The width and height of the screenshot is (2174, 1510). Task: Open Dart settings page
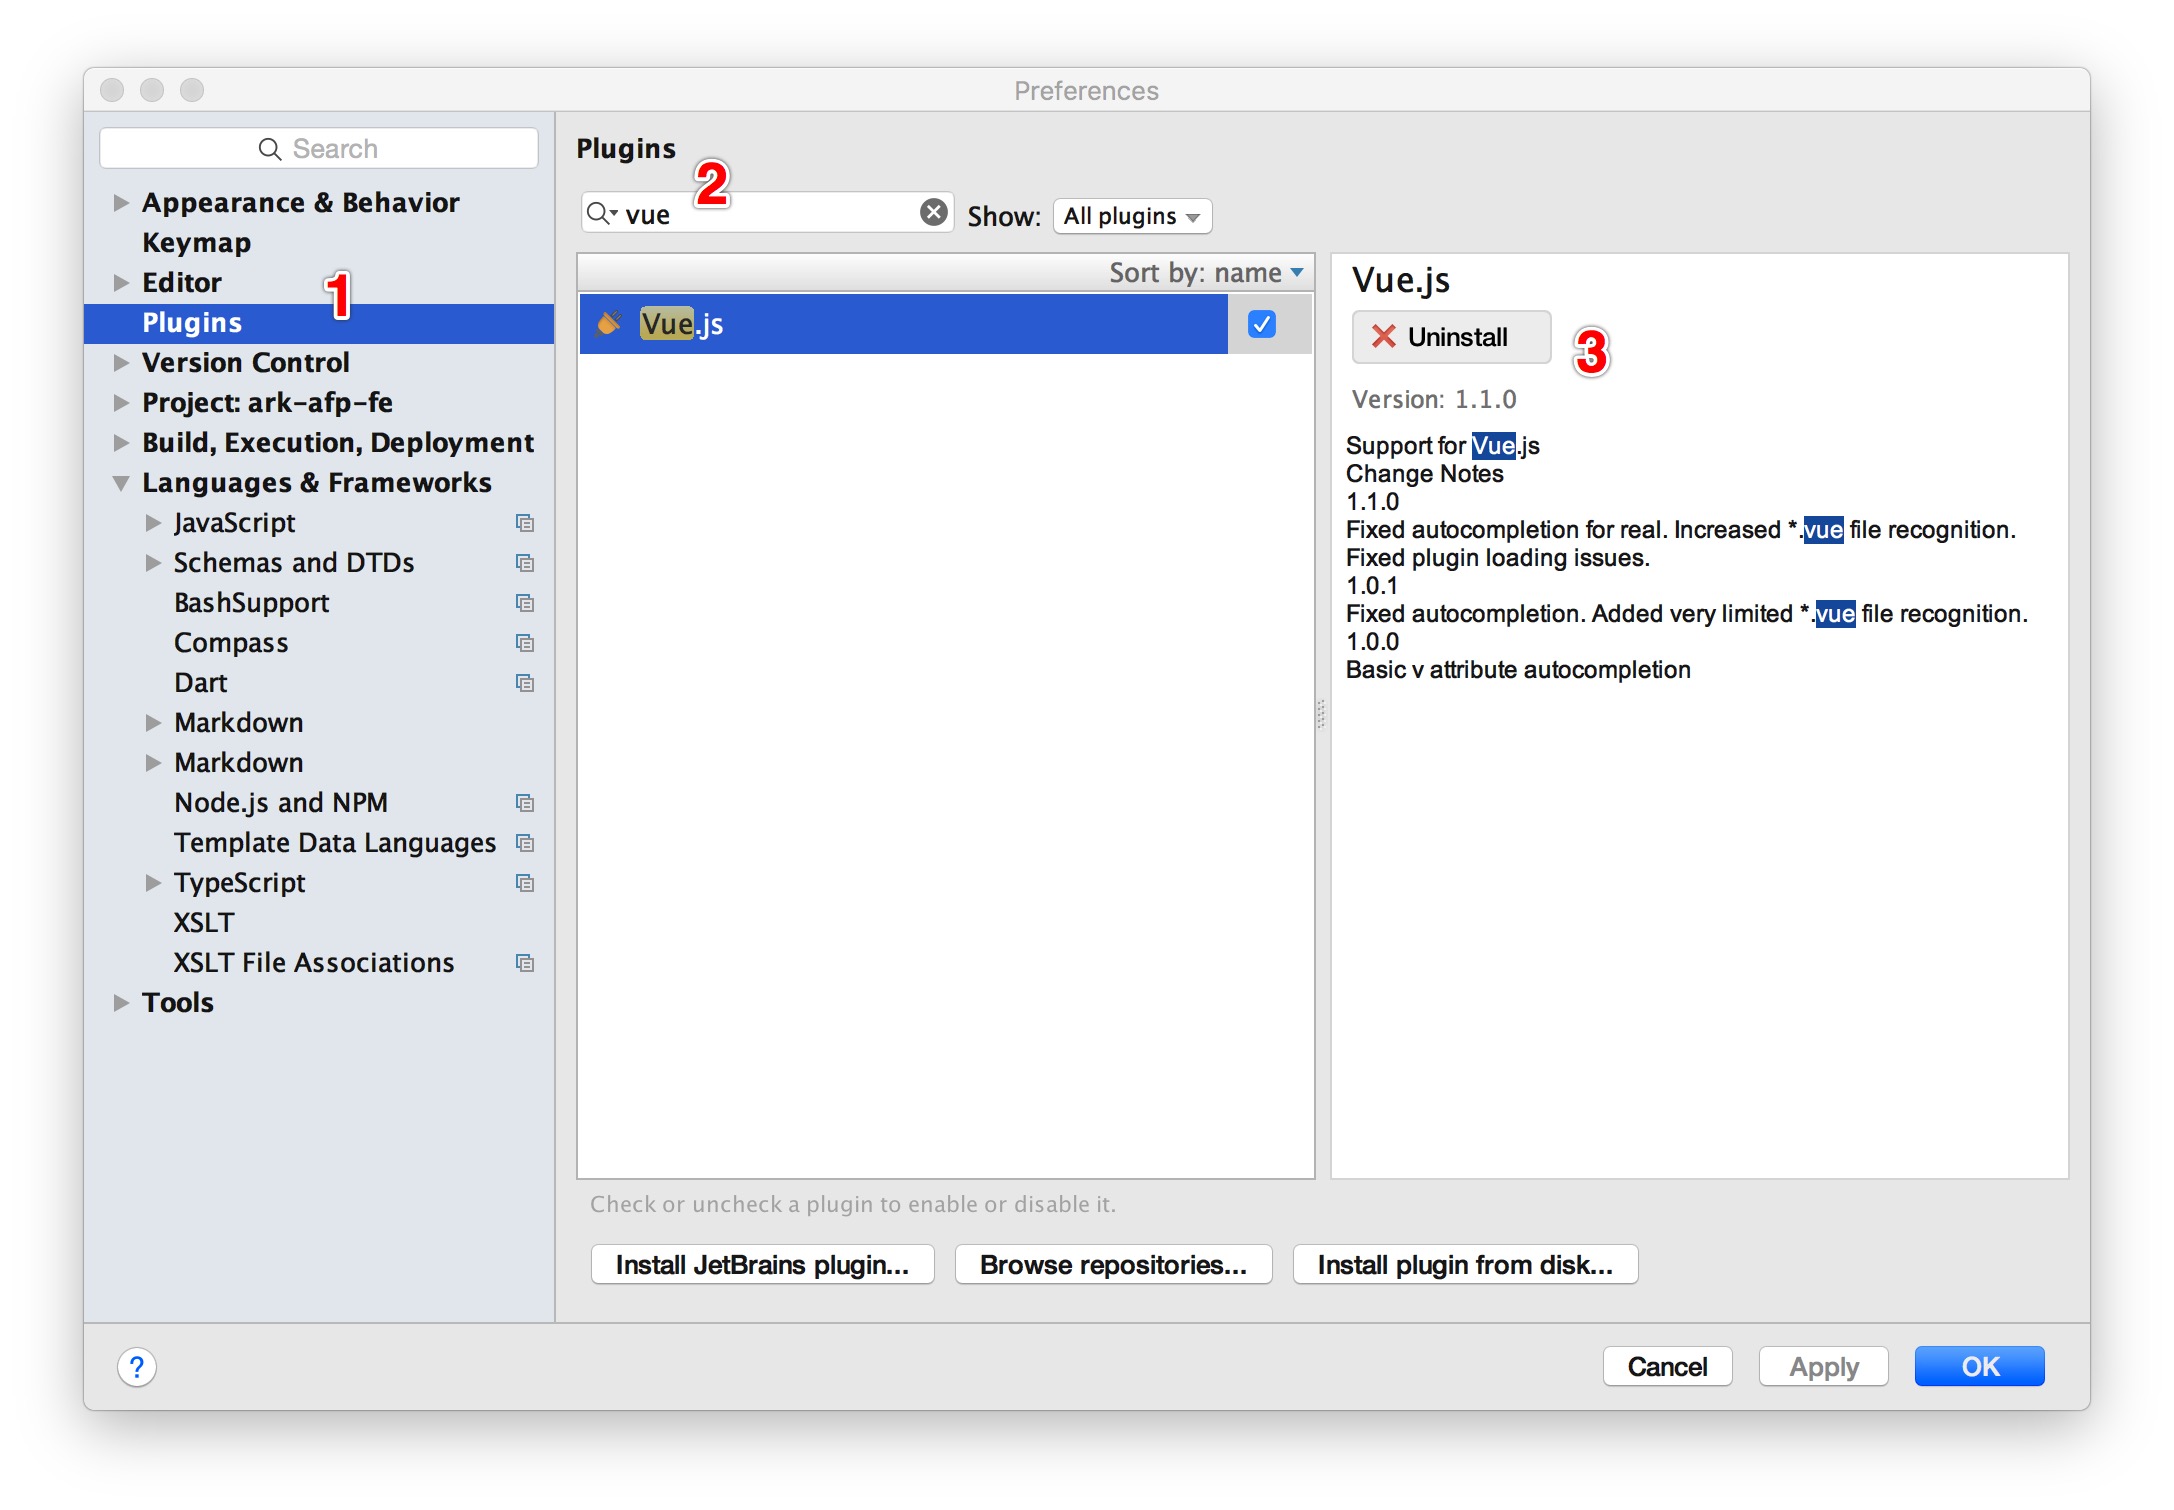[201, 683]
